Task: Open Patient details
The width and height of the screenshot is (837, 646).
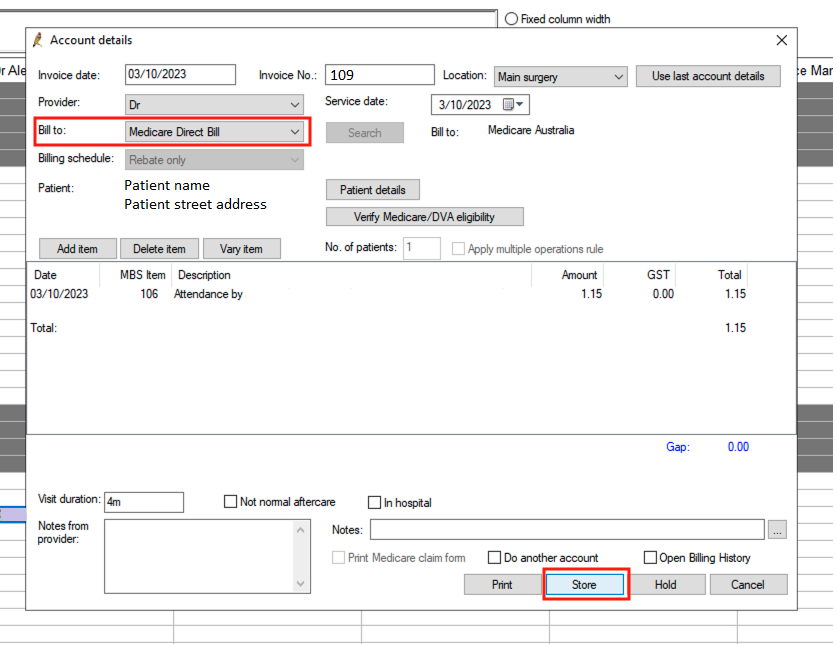Action: [x=372, y=190]
